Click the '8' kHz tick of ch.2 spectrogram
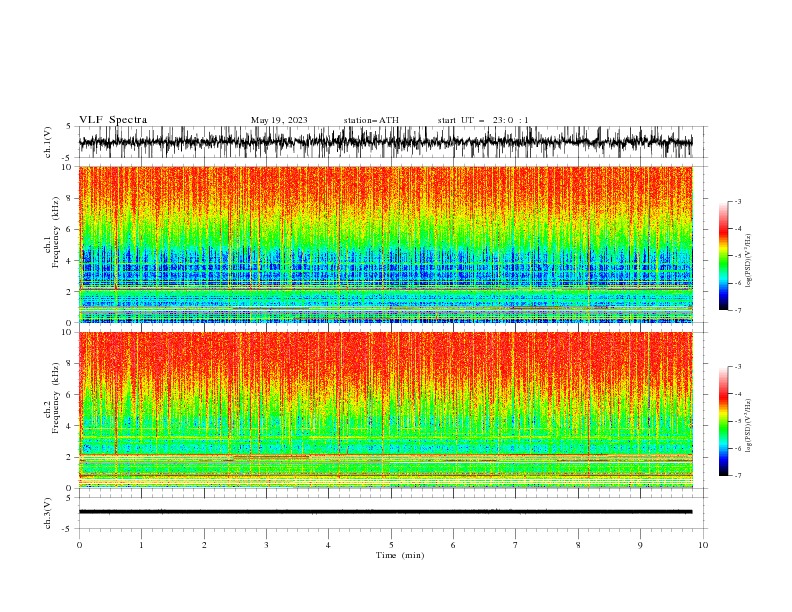792x612 pixels. [x=71, y=364]
